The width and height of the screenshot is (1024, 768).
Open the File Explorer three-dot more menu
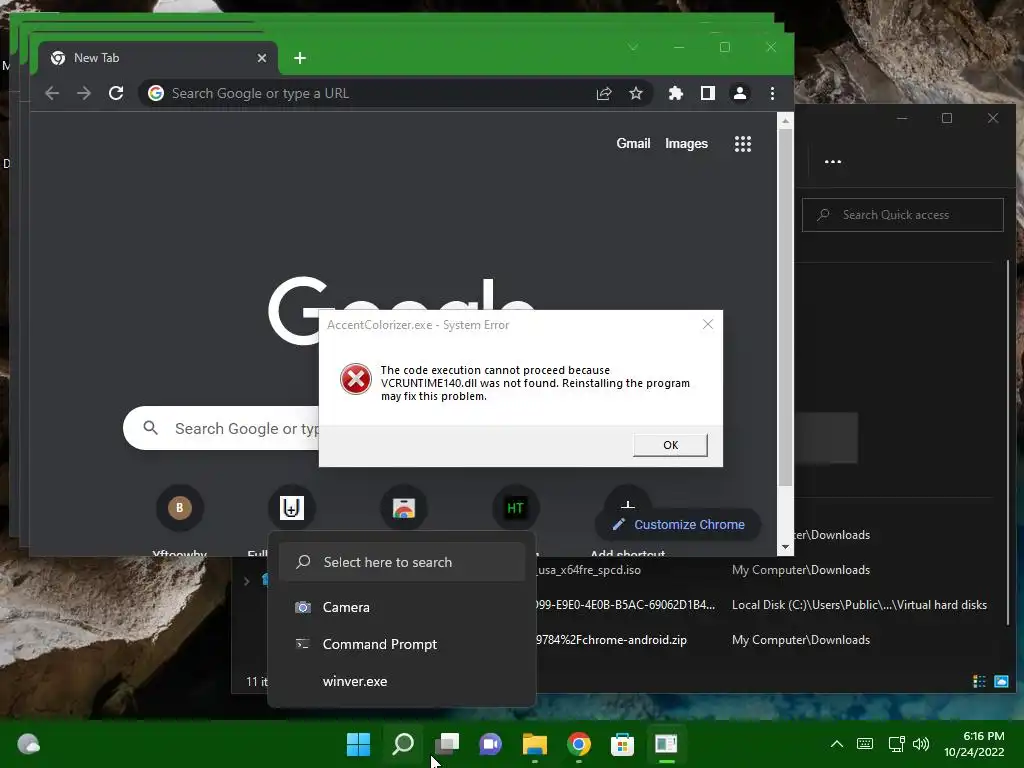[833, 162]
